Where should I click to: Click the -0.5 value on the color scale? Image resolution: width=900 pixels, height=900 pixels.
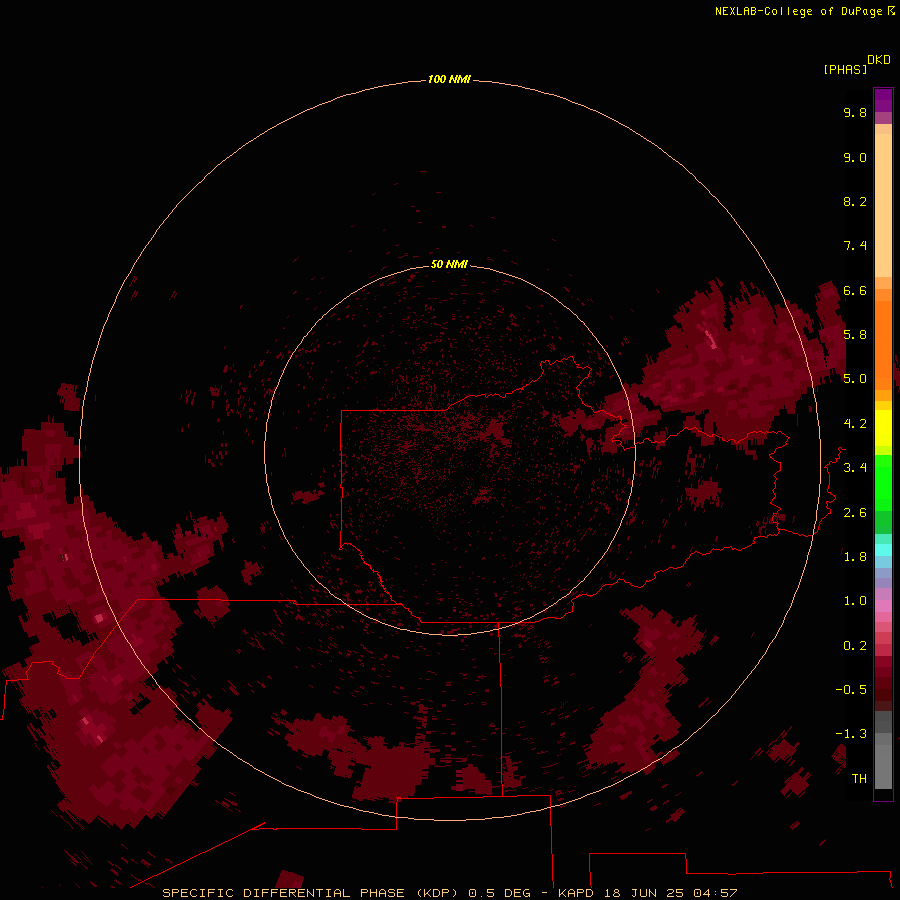coord(851,690)
